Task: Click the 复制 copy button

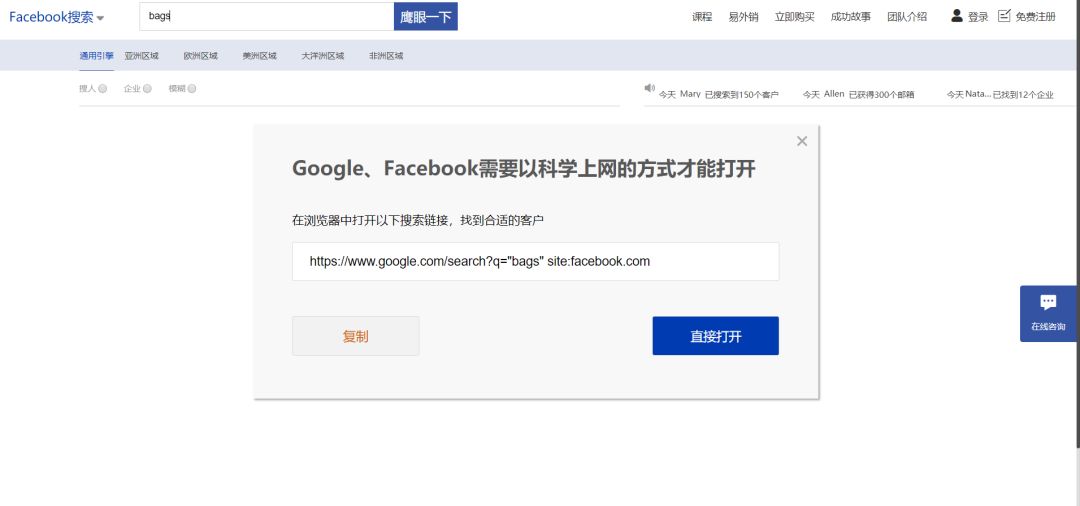Action: 355,336
